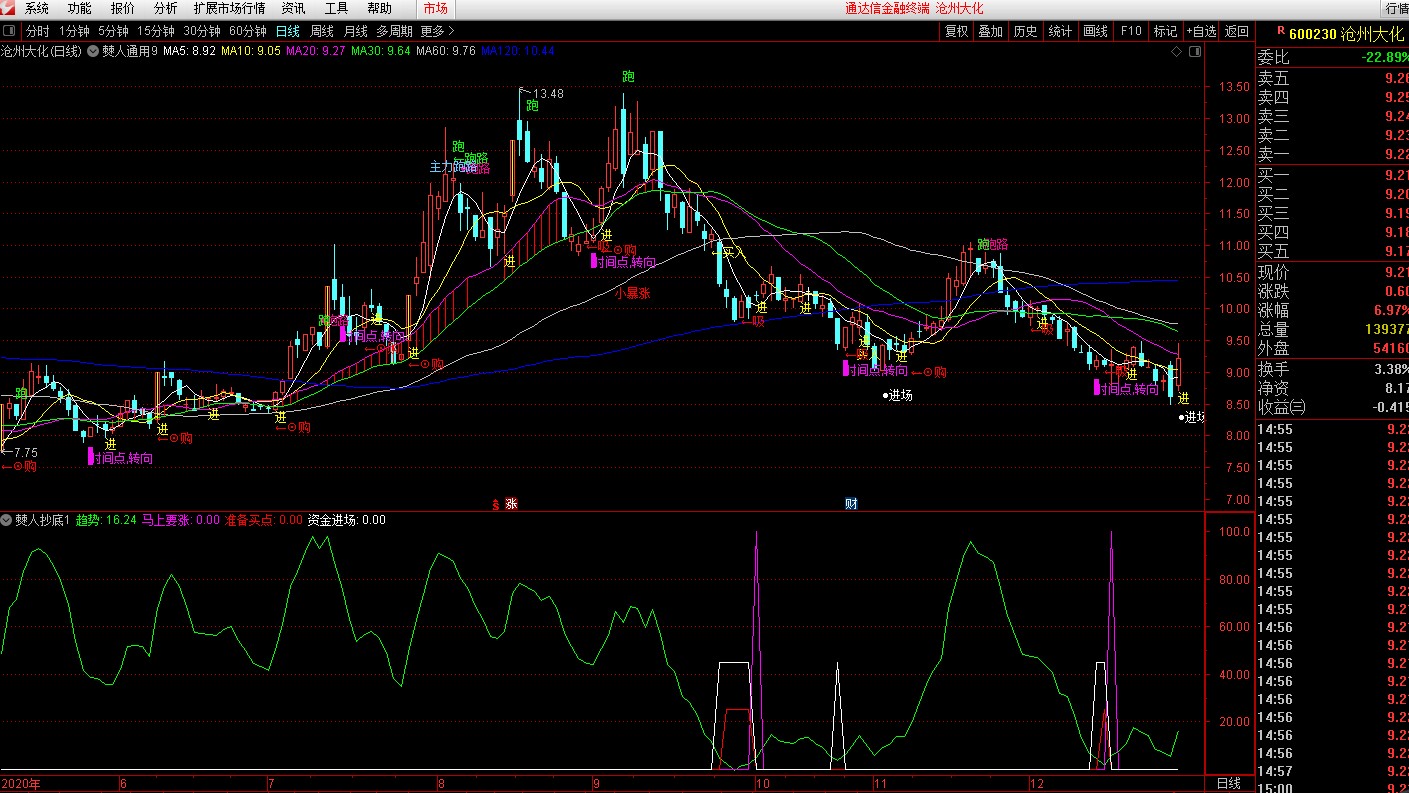The width and height of the screenshot is (1409, 793).
Task: Open the 系统 menu
Action: 36,8
